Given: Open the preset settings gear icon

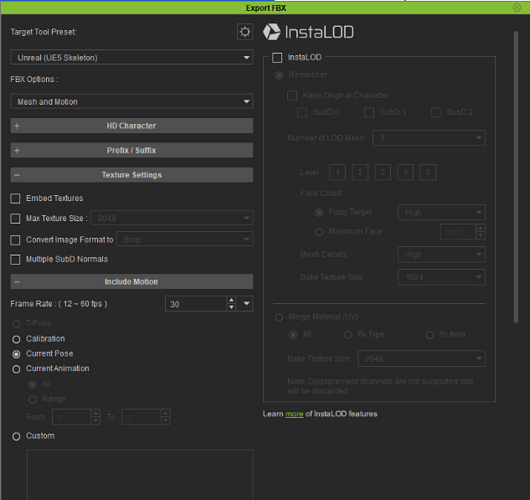Looking at the screenshot, I should [x=245, y=32].
